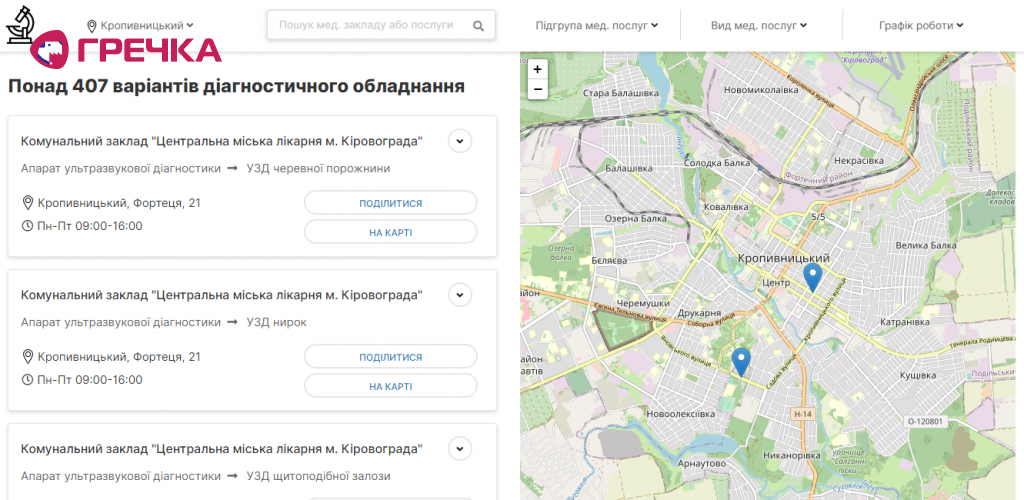Click hours 'Пн-Пт 09:00-16:00' in УЗД нирок card
This screenshot has width=1024, height=500.
click(x=89, y=380)
